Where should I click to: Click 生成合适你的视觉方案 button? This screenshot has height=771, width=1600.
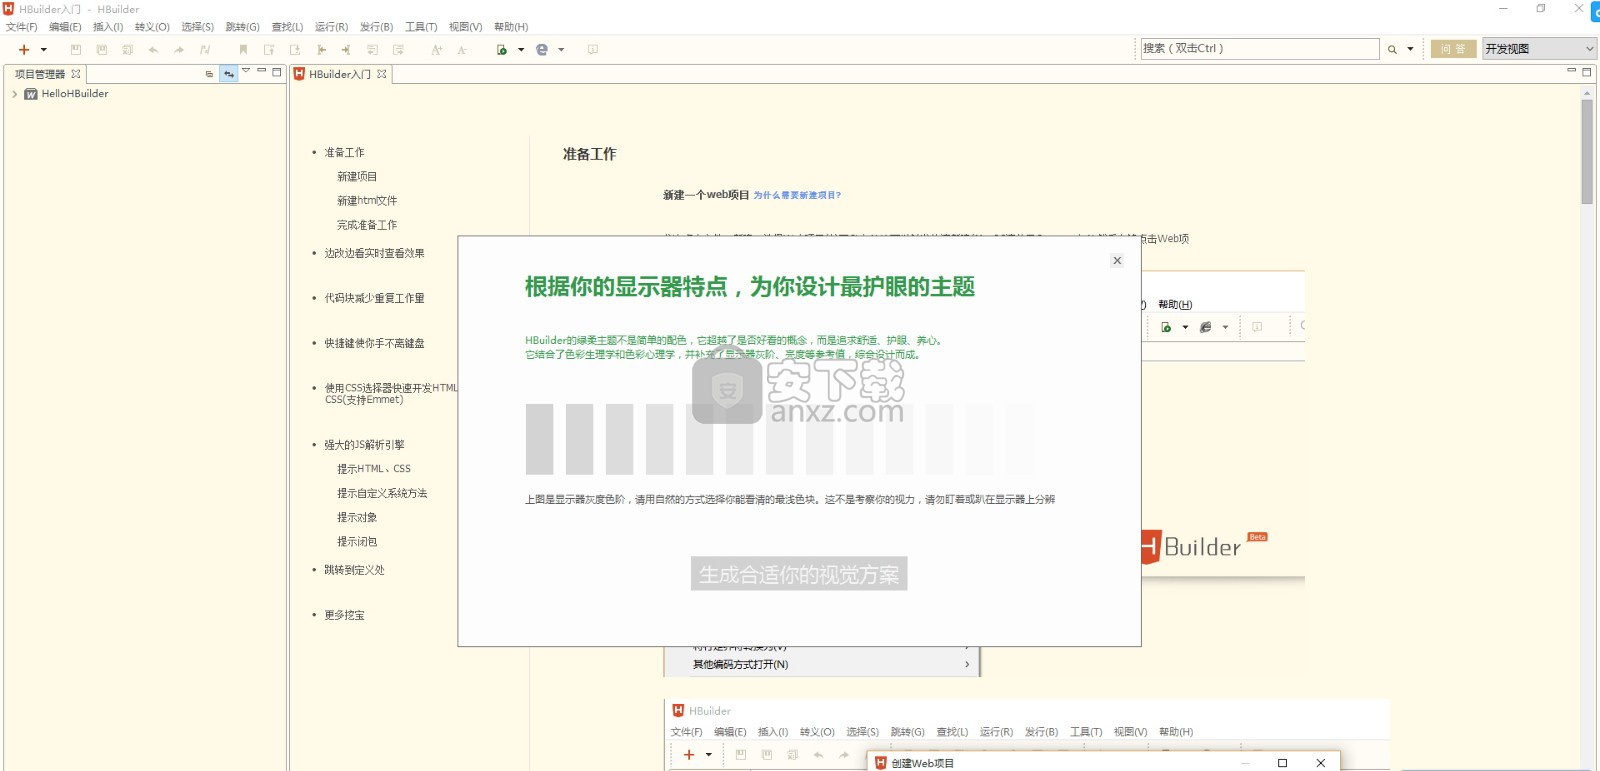click(799, 574)
